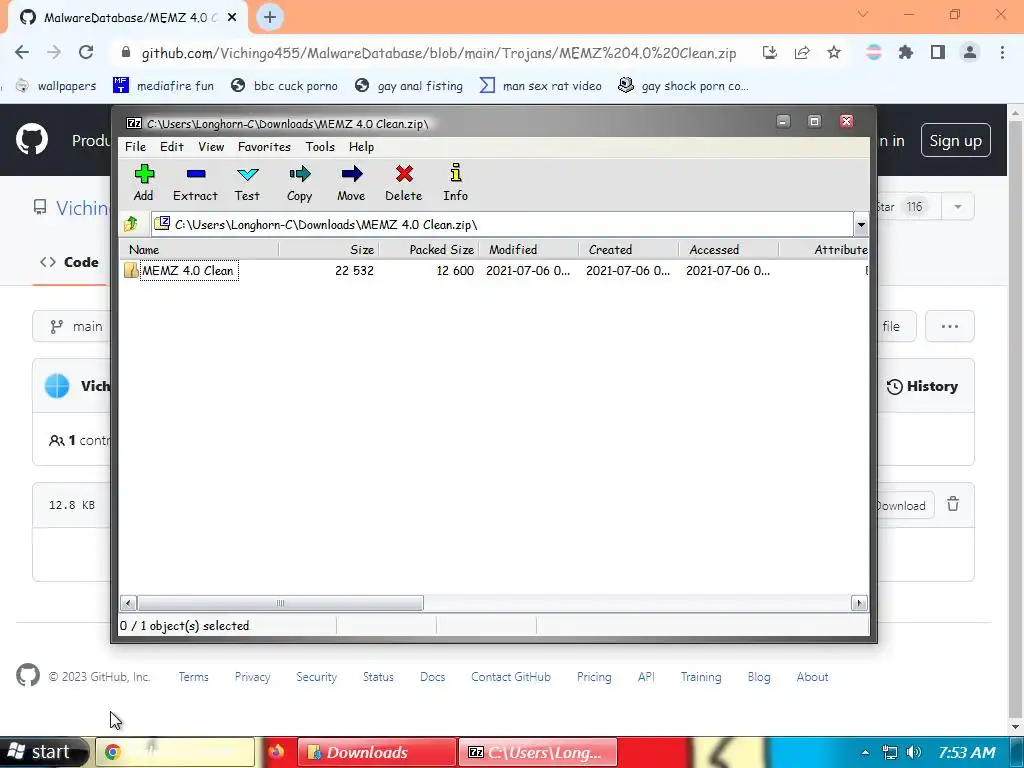Image resolution: width=1024 pixels, height=768 pixels.
Task: Click the footer GitHub logo icon
Action: pos(27,675)
